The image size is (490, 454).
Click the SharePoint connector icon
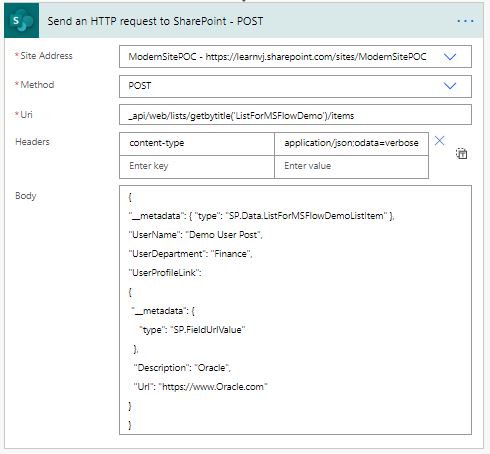pyautogui.click(x=22, y=21)
